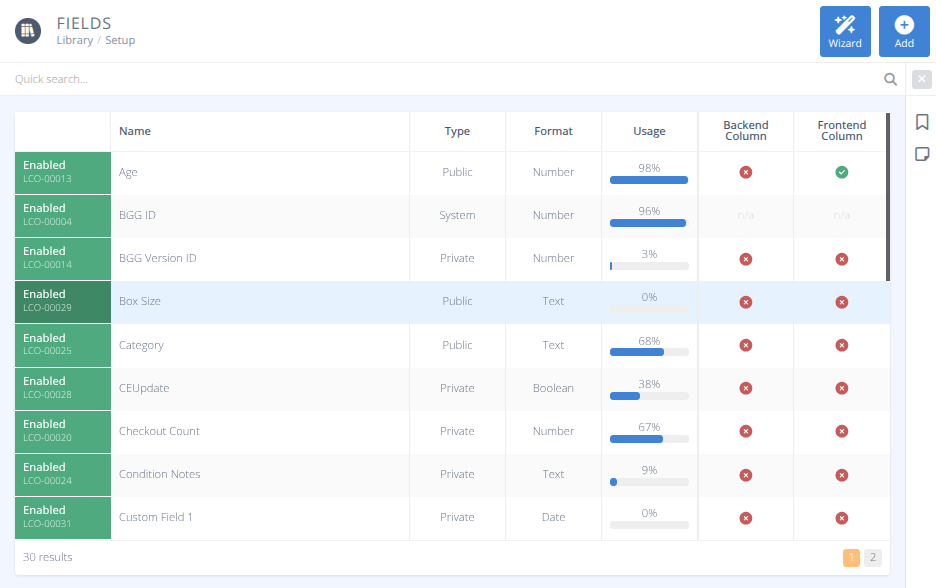The image size is (936, 588).
Task: Click the Add button
Action: click(904, 31)
